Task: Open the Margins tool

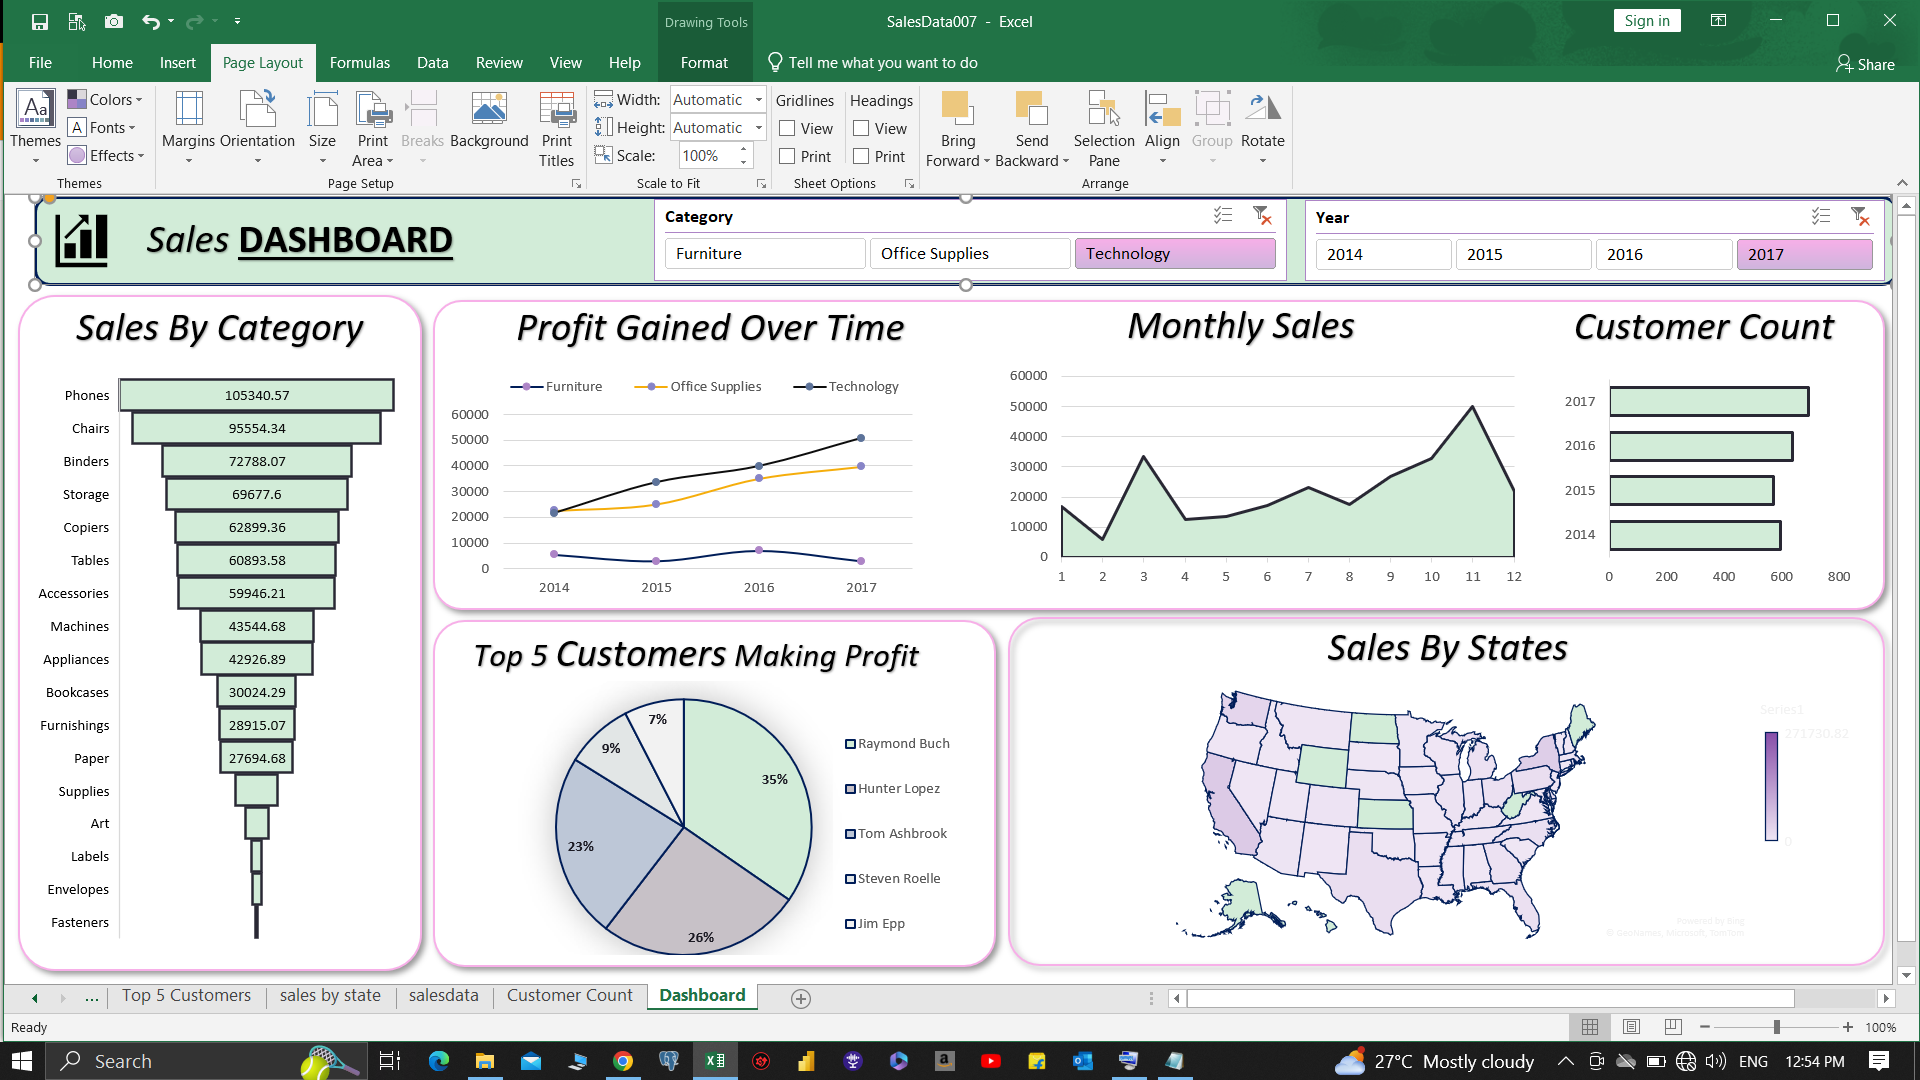Action: pyautogui.click(x=188, y=128)
